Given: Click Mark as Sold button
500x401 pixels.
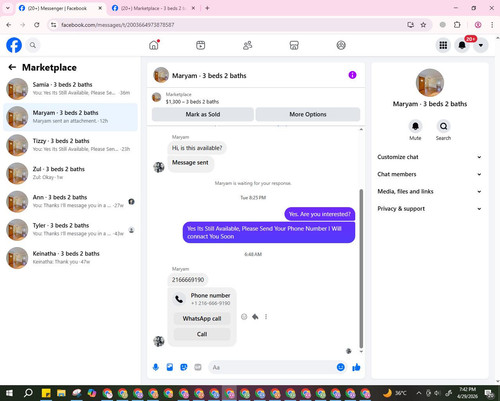Looking at the screenshot, I should (203, 114).
